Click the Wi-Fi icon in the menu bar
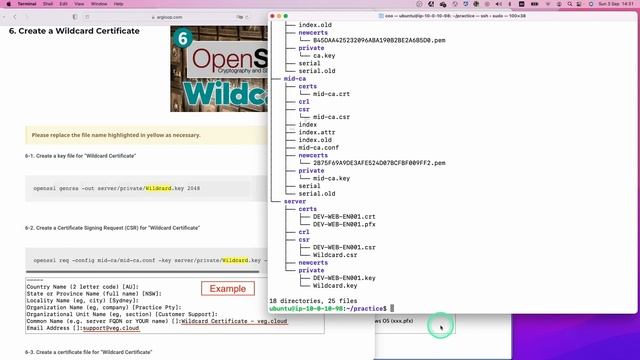The image size is (640, 360). [548, 4]
